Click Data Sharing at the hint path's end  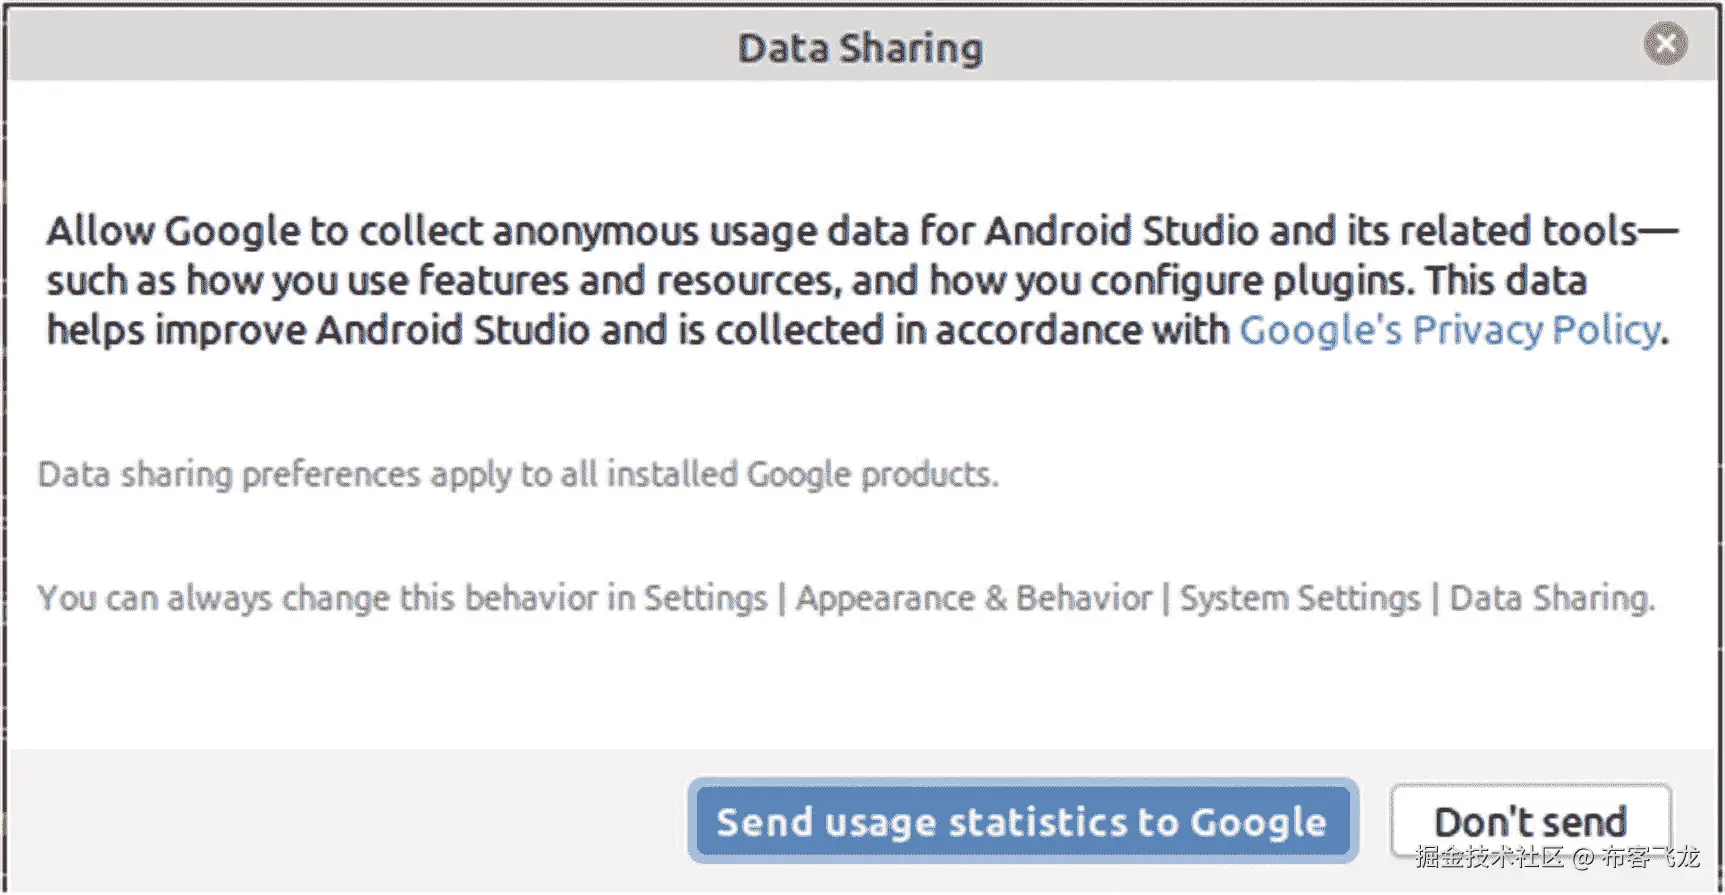[1550, 598]
